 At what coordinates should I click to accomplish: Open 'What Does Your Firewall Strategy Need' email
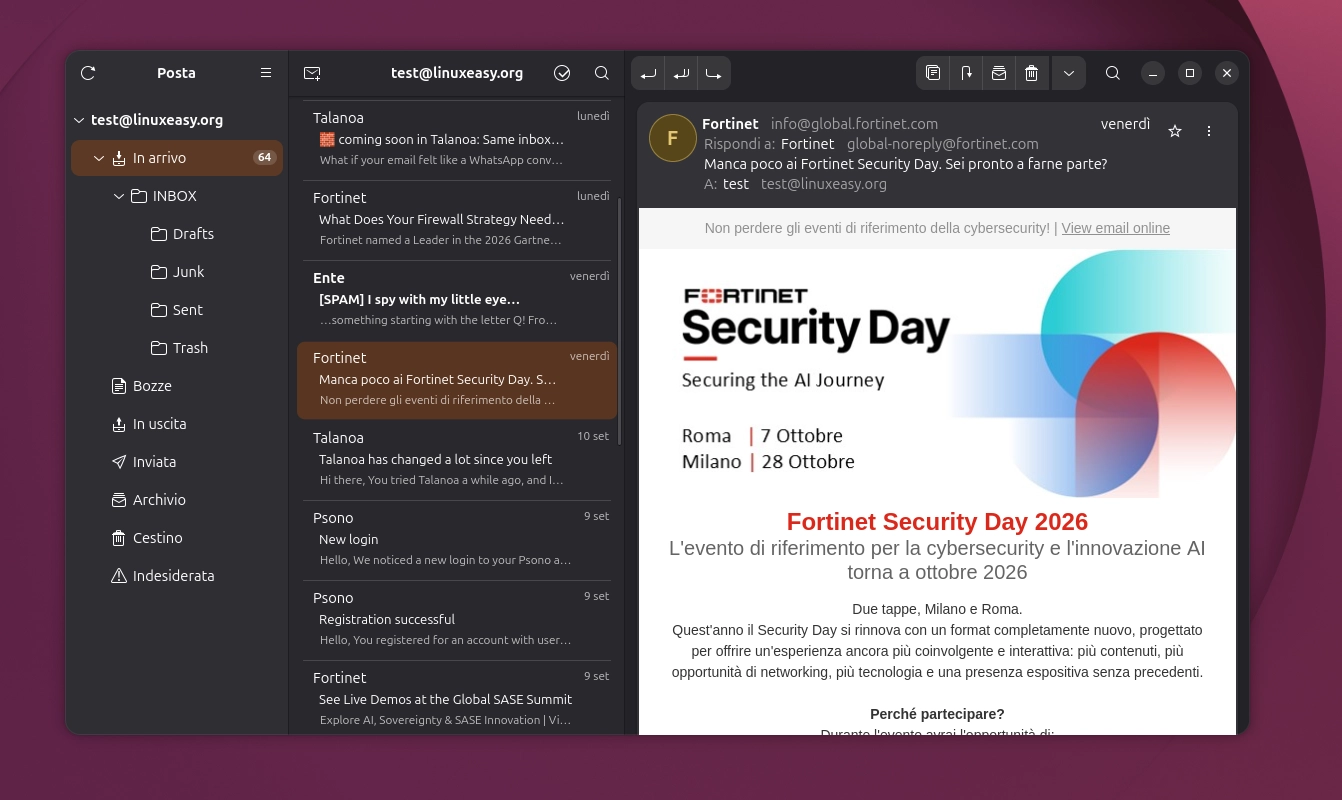click(x=457, y=219)
